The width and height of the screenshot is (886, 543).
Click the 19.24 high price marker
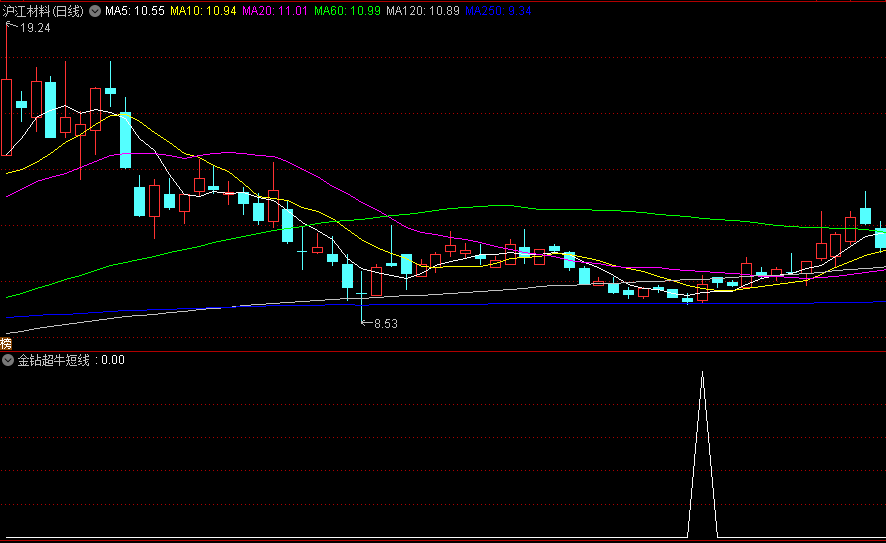point(35,28)
